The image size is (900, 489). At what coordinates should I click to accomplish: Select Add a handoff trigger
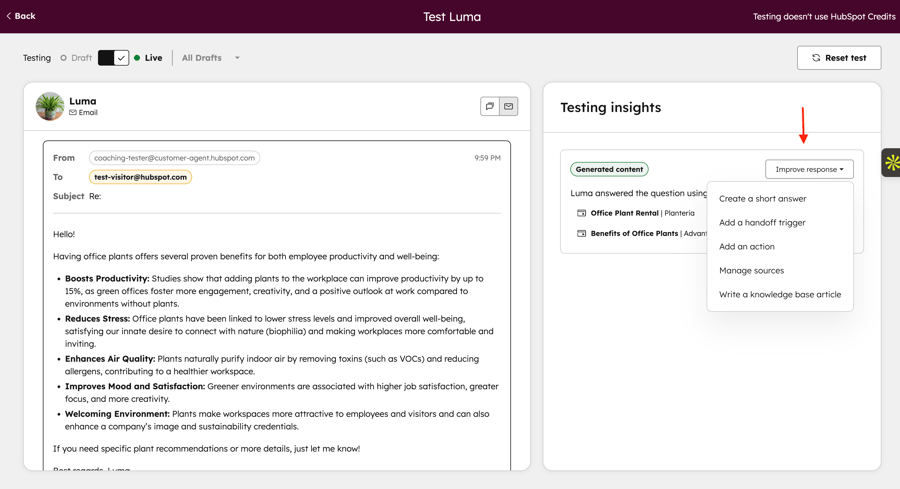point(762,223)
